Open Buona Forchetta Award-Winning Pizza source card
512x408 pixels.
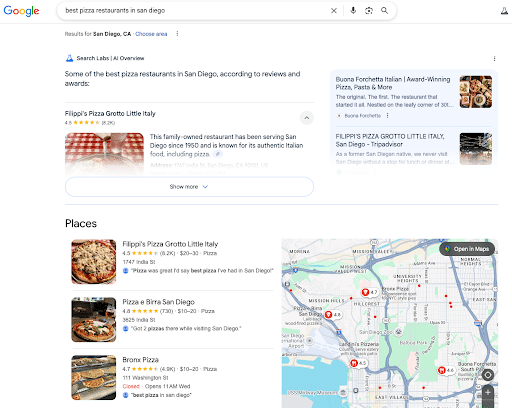click(x=393, y=83)
